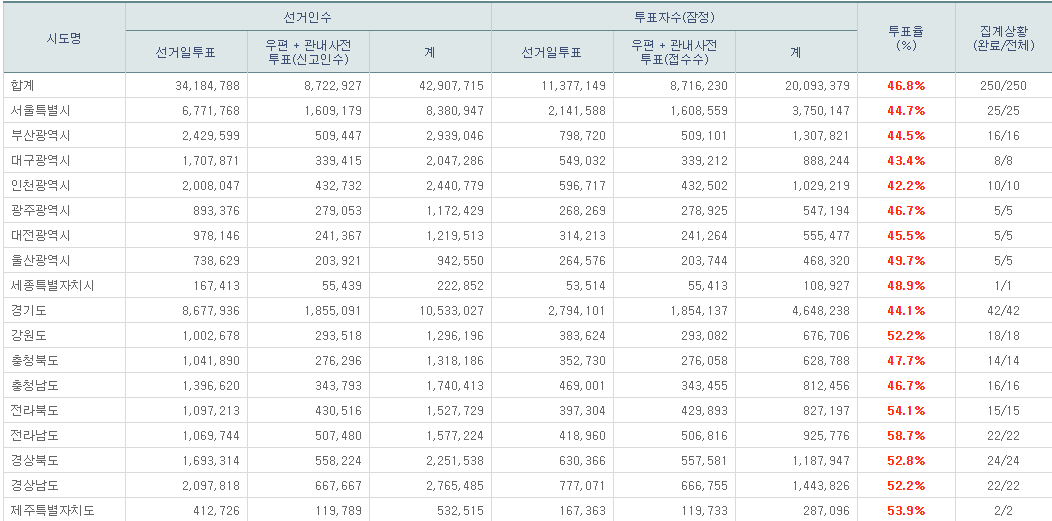Select the 경기도 row label
The width and height of the screenshot is (1052, 521).
tap(25, 311)
